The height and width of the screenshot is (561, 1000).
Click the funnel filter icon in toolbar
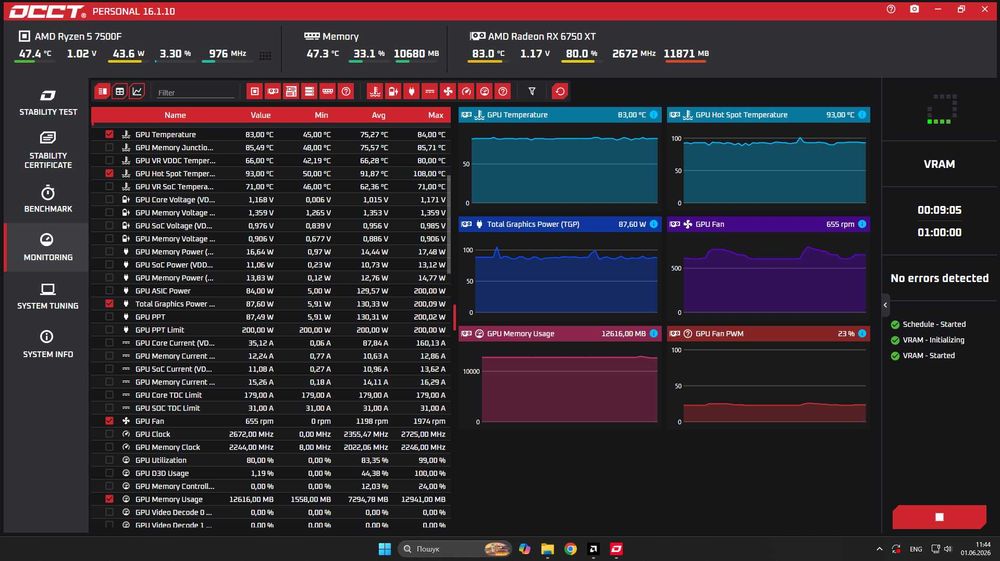coord(532,92)
